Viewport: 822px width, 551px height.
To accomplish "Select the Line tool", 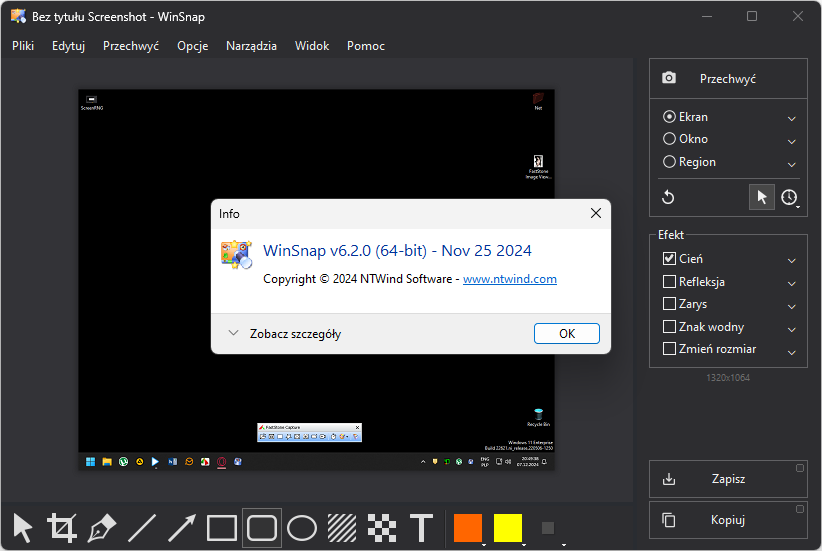I will point(142,527).
